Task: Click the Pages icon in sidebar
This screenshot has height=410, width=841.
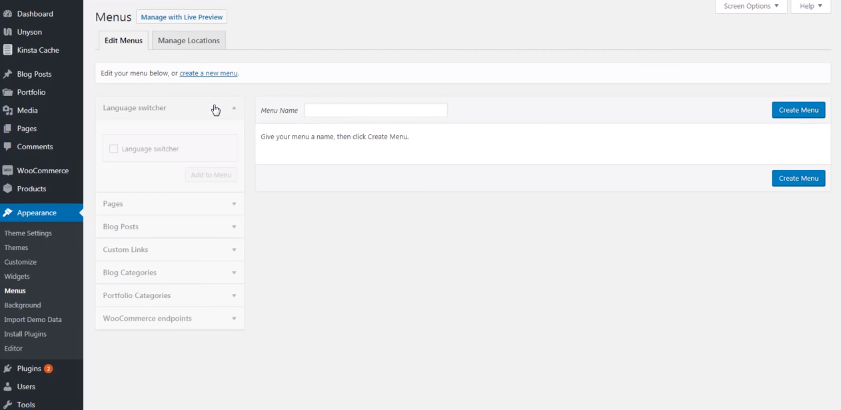Action: [8, 129]
